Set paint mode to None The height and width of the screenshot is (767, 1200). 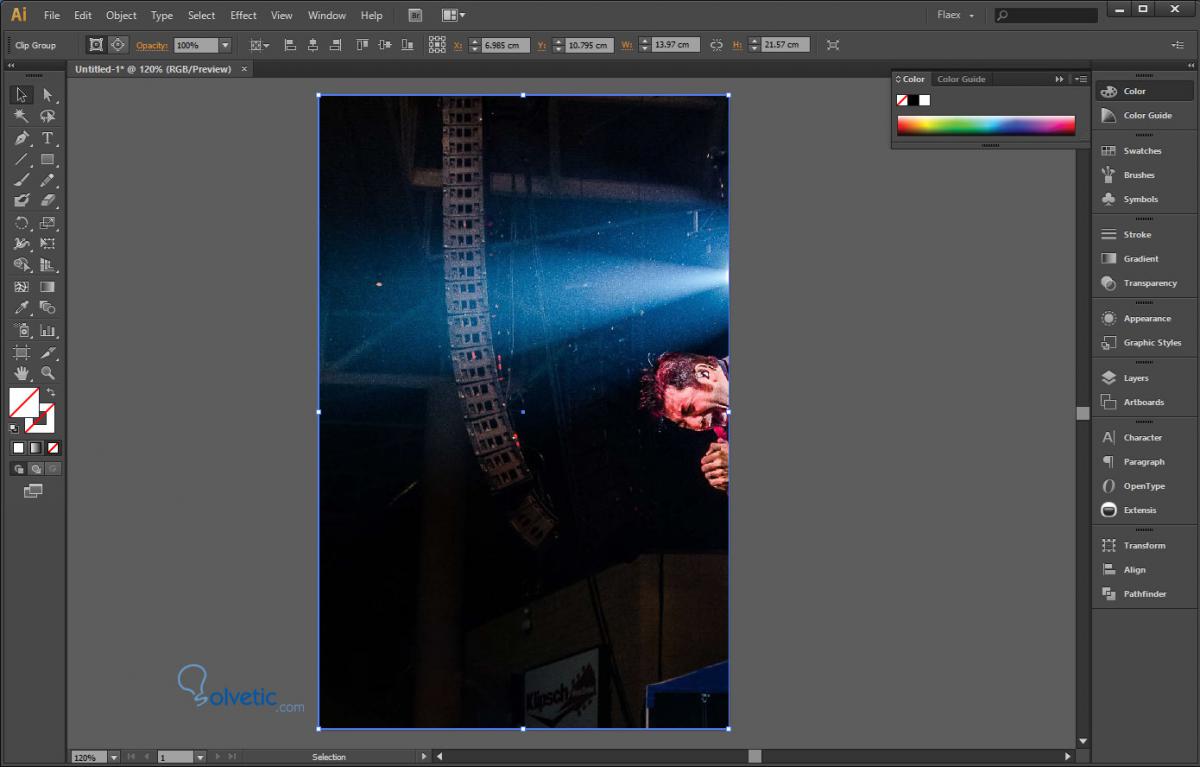[x=53, y=448]
